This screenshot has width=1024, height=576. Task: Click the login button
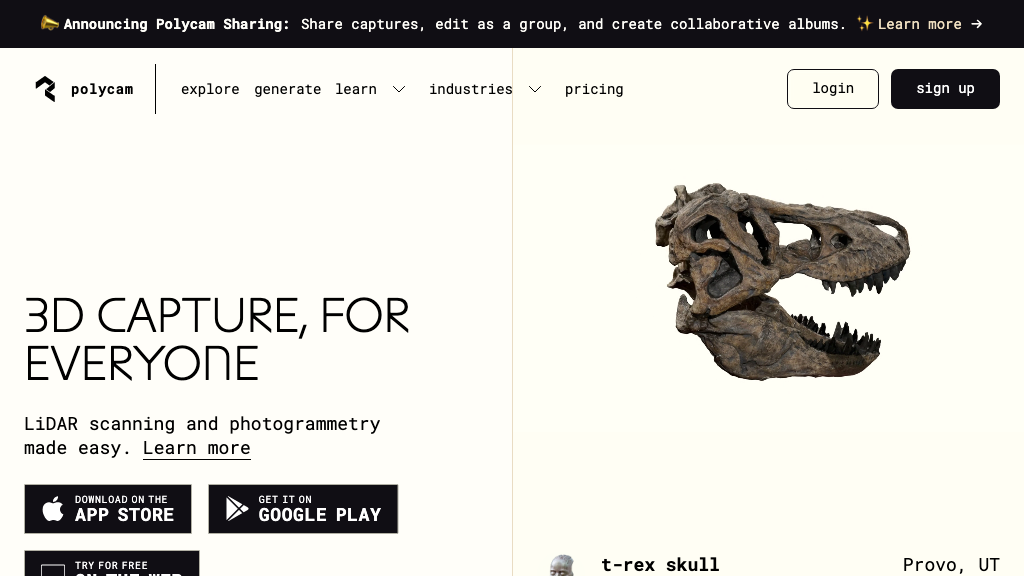point(833,89)
